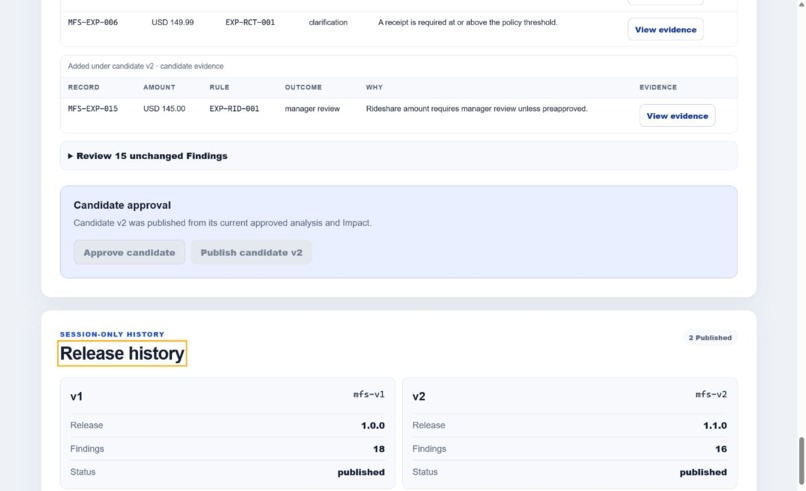Click the 2 Published badge
This screenshot has width=806, height=491.
pos(710,338)
